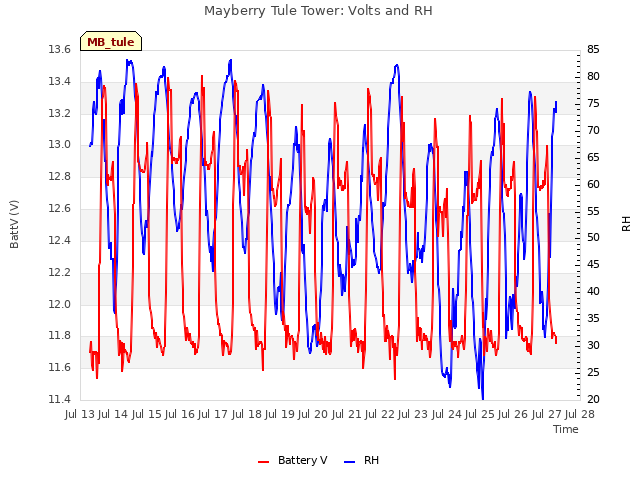Click the 13.4 voltage tick label
640x480 pixels.
click(x=60, y=81)
